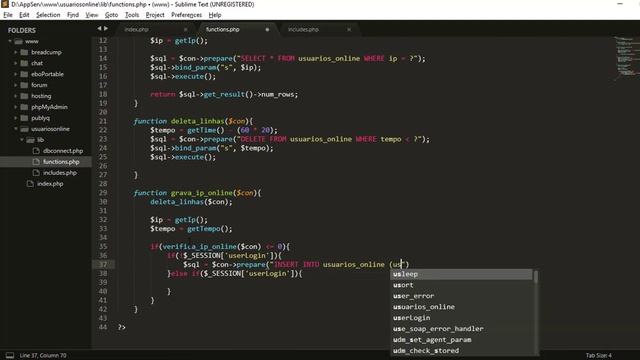Expand the forum folder
Screen dimensions: 640x360
click(x=16, y=85)
